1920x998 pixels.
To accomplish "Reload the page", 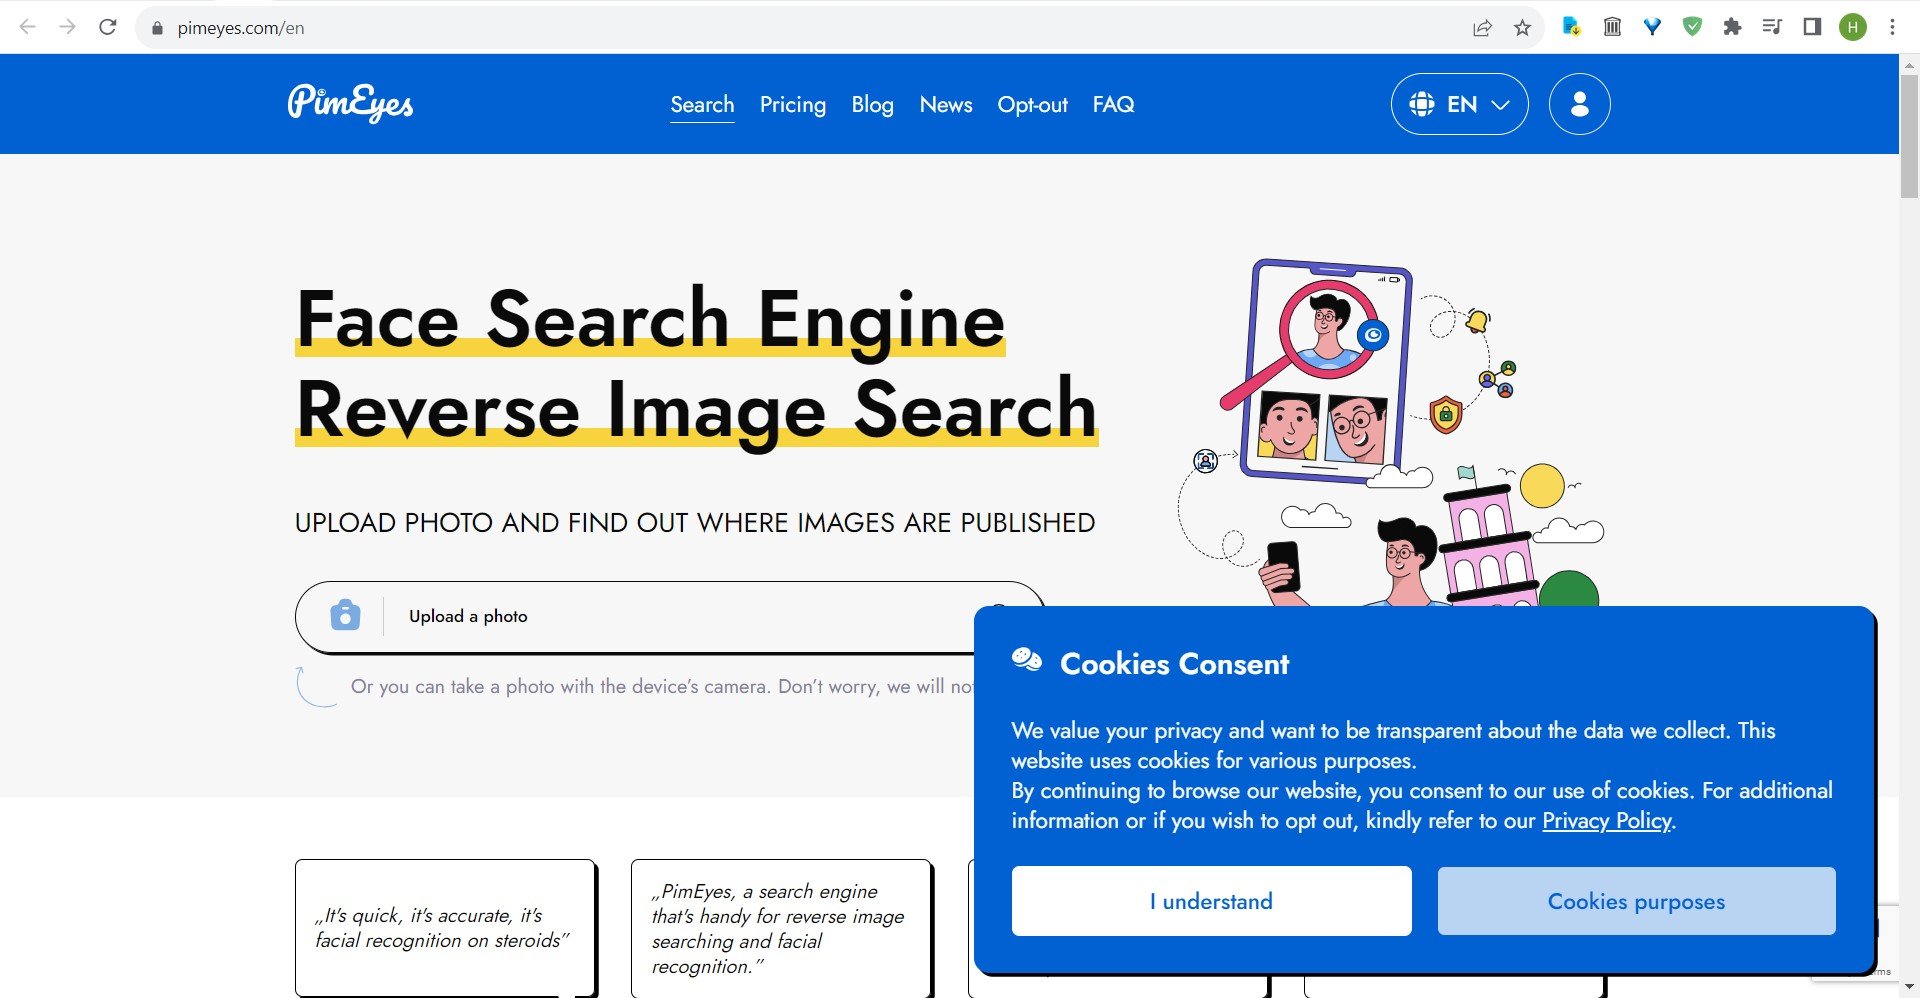I will pyautogui.click(x=108, y=27).
